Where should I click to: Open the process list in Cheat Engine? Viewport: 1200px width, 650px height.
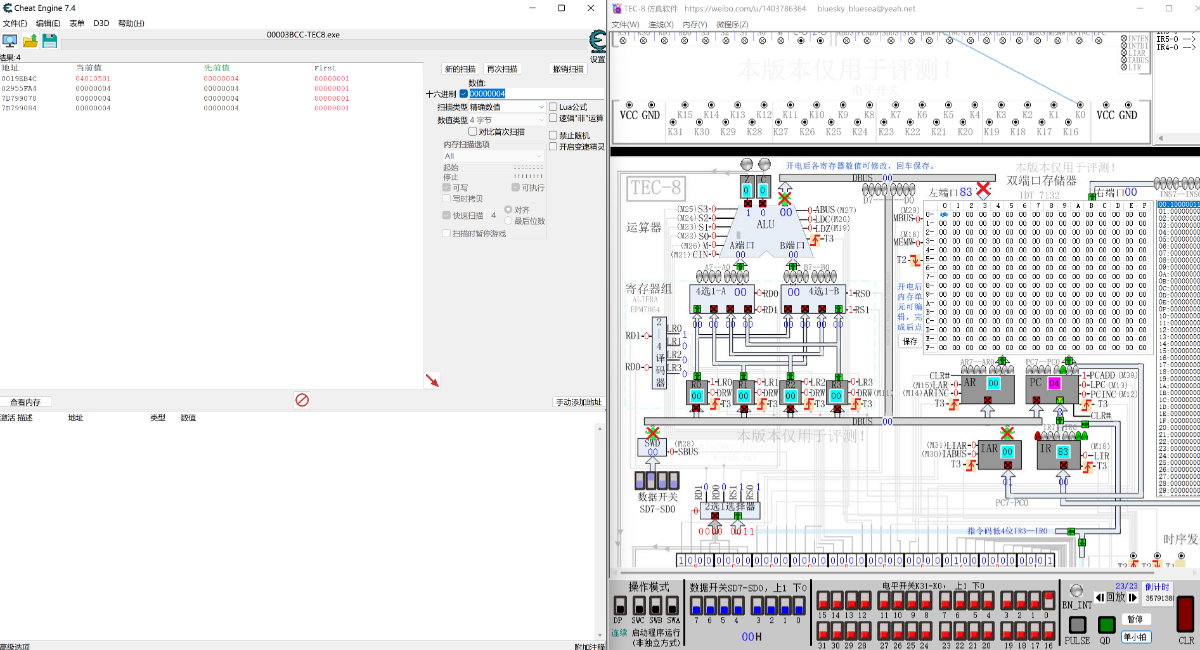(x=10, y=41)
